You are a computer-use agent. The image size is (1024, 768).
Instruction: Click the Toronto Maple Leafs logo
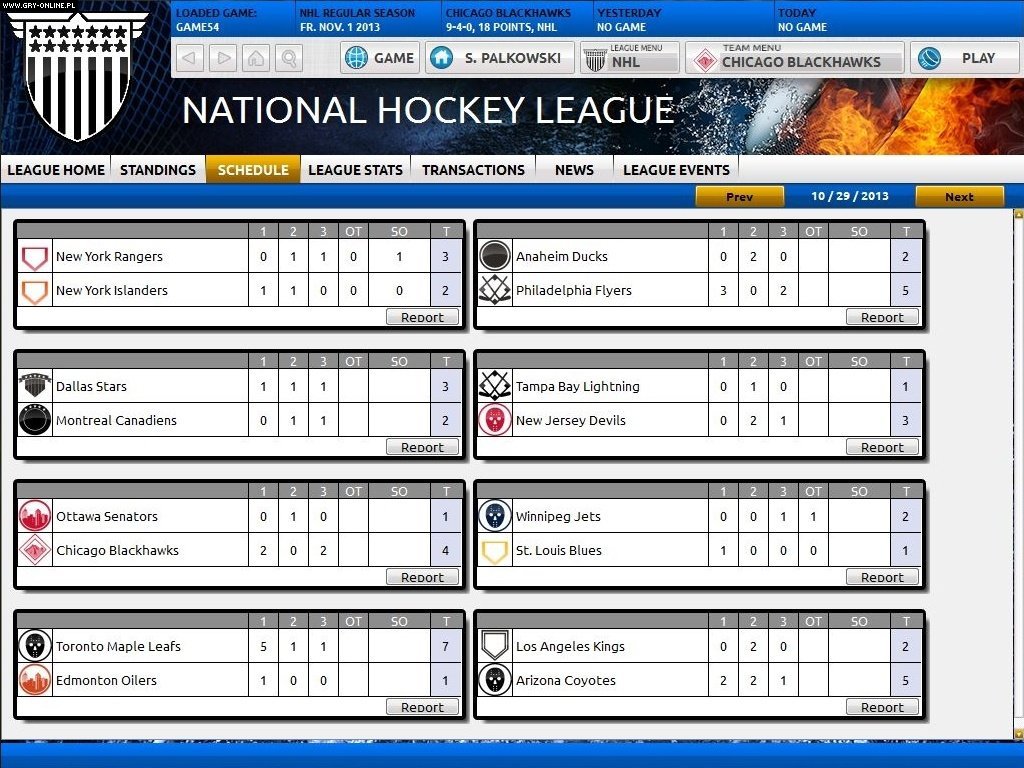pos(35,646)
